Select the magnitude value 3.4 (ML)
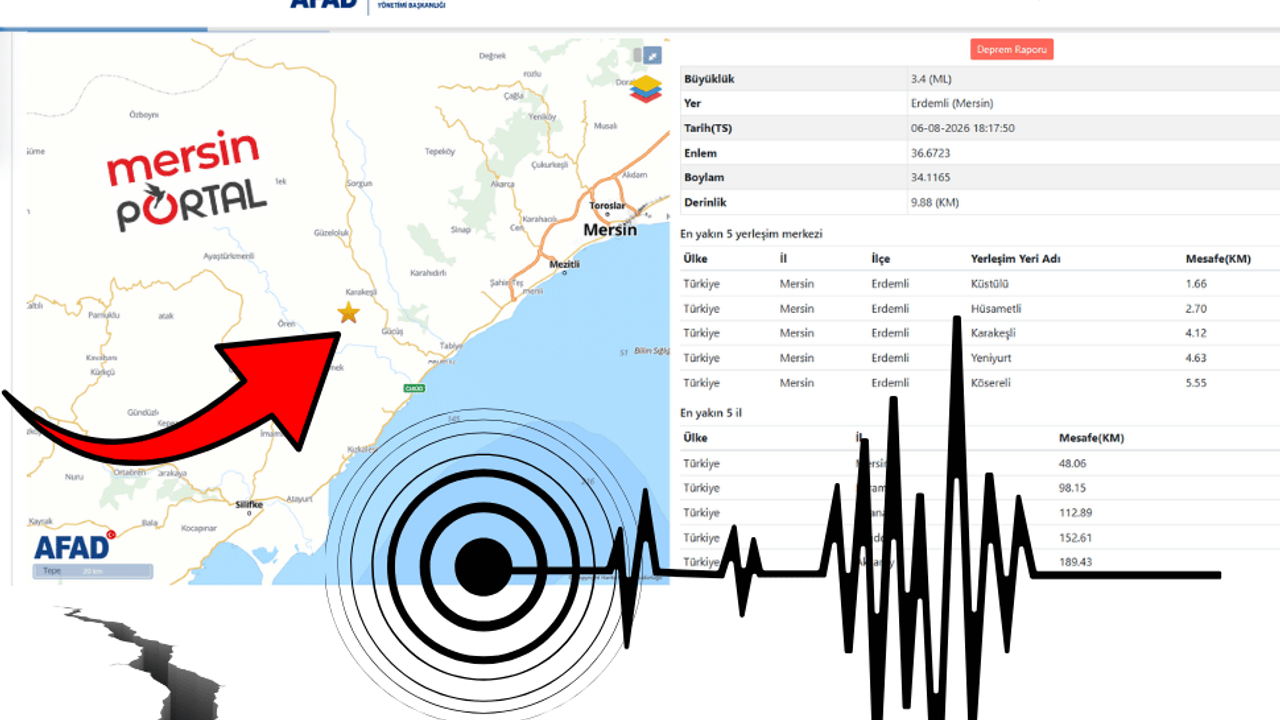 (x=932, y=79)
